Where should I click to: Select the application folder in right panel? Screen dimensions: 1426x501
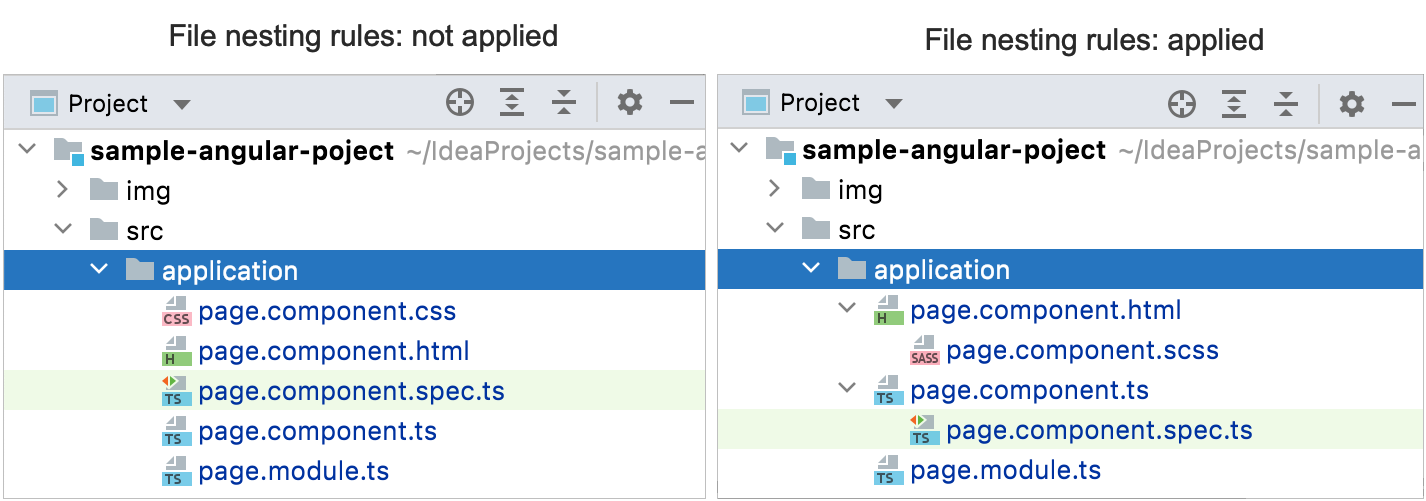click(941, 270)
